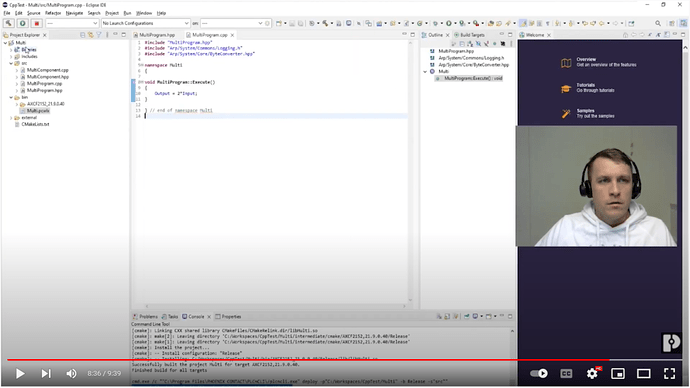The height and width of the screenshot is (388, 690).
Task: Toggle video autoplay switch
Action: 539,373
